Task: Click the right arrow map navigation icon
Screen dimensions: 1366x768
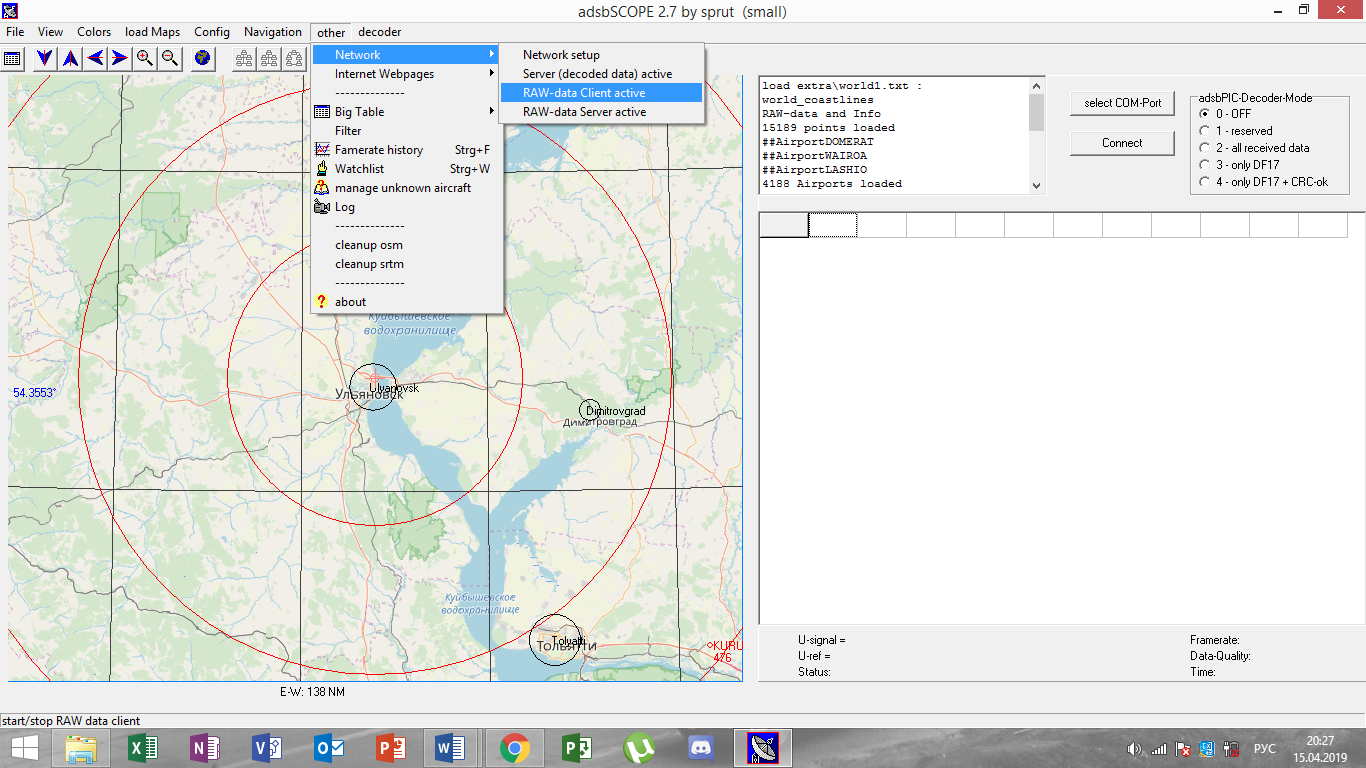Action: 120,58
